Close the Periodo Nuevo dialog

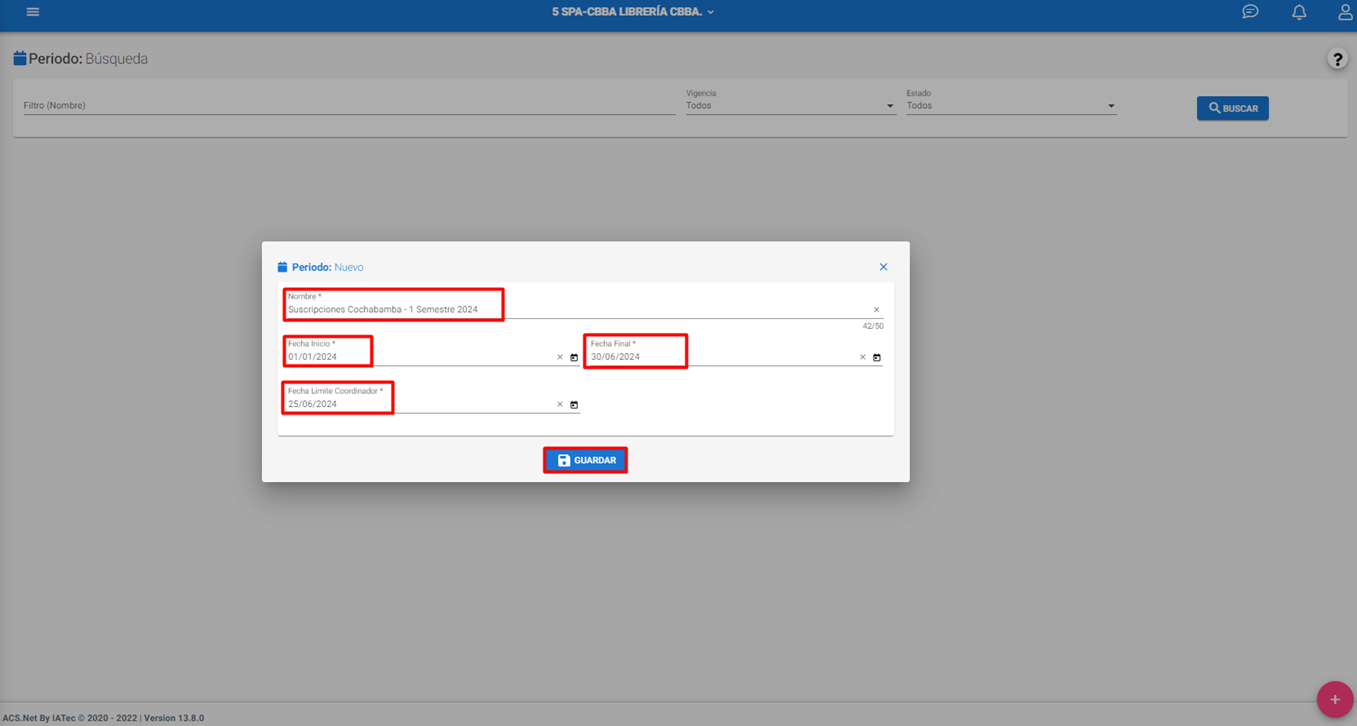pos(883,267)
